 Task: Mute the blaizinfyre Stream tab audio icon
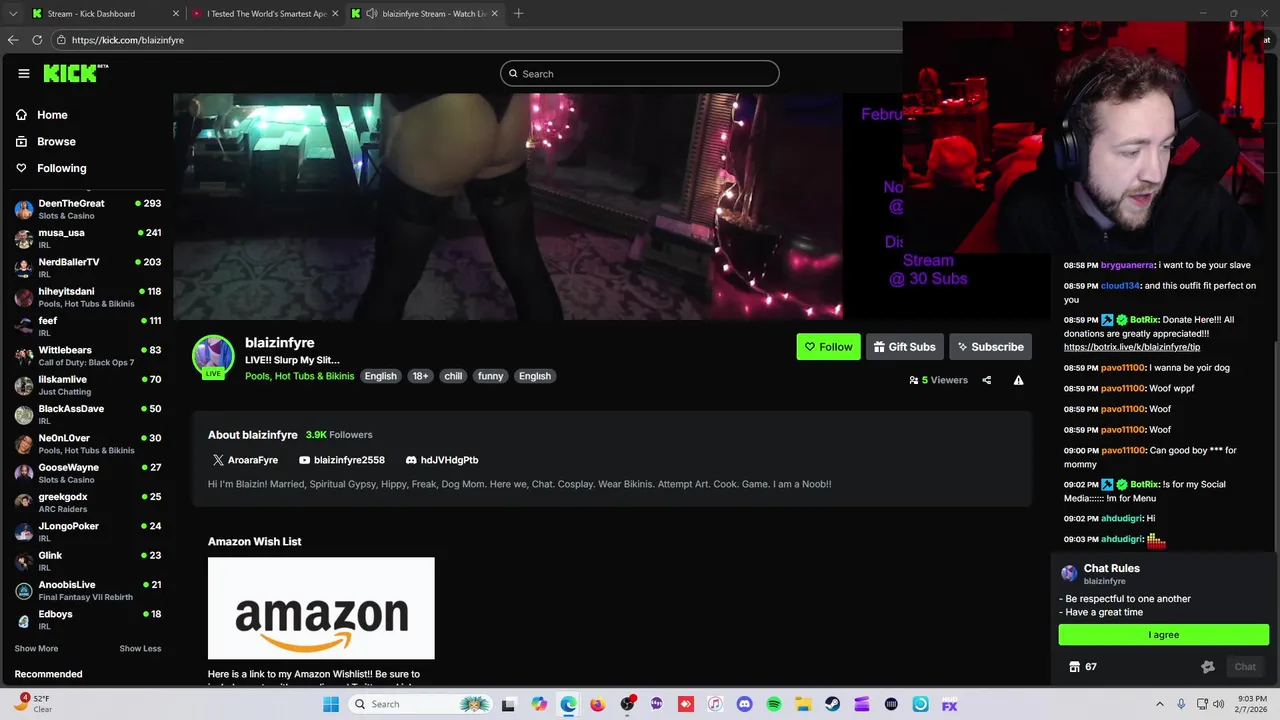(x=372, y=14)
